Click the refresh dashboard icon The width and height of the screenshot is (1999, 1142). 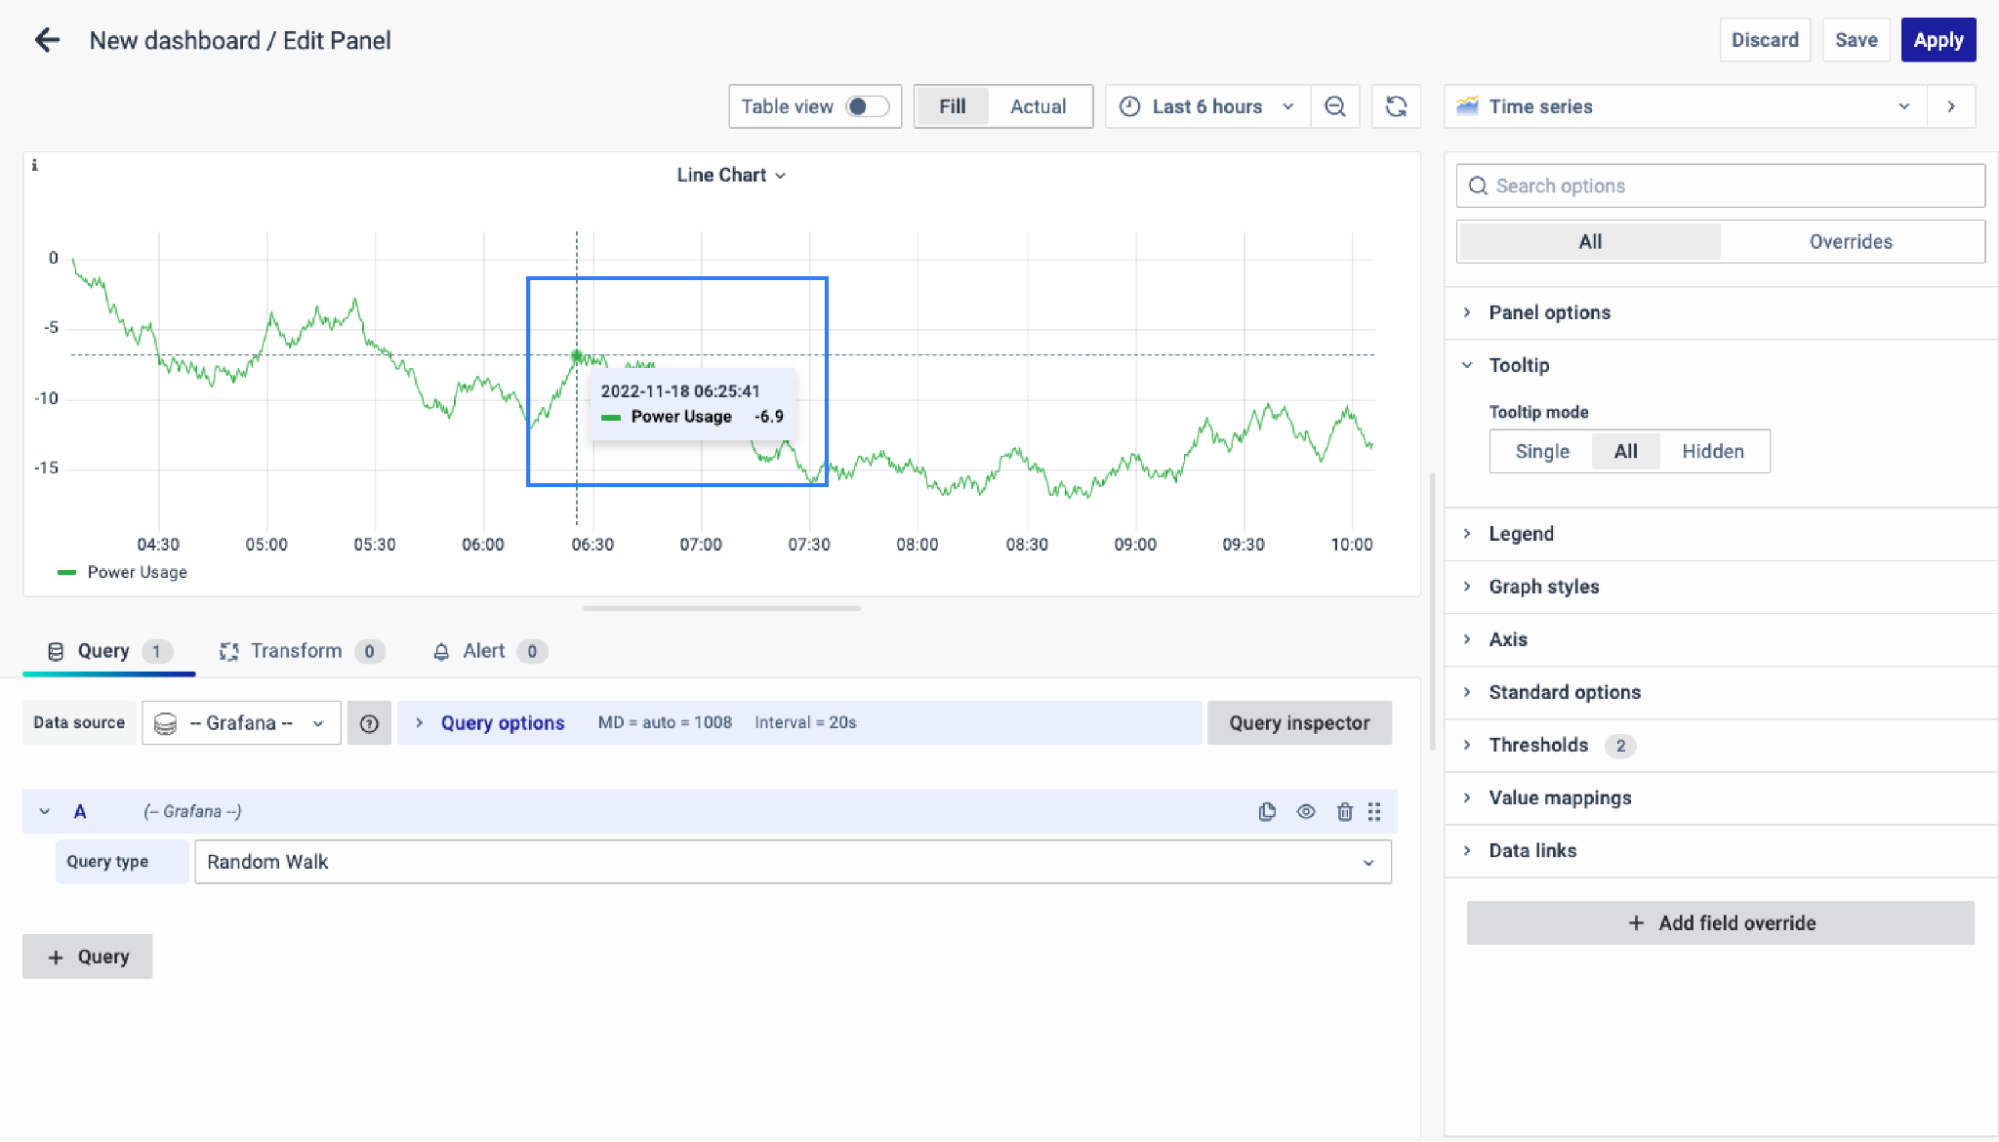pyautogui.click(x=1396, y=106)
